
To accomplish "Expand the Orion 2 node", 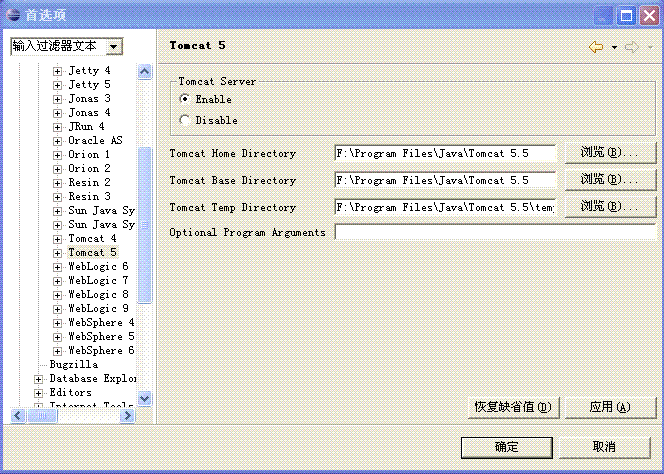I will pos(57,169).
